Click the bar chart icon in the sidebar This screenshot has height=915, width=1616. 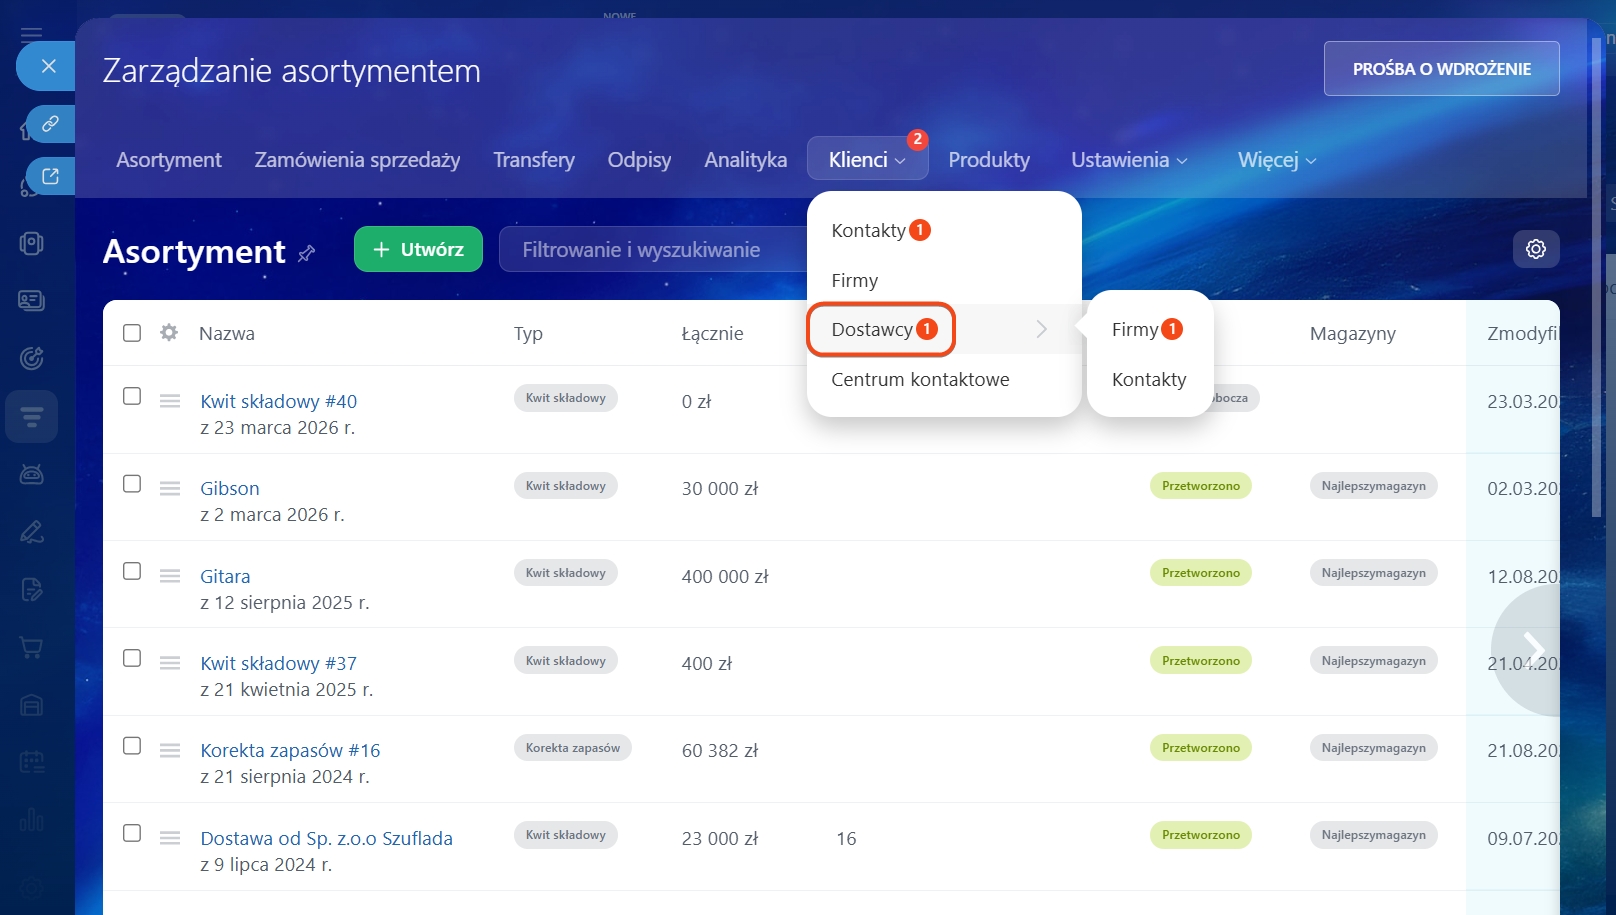point(32,821)
